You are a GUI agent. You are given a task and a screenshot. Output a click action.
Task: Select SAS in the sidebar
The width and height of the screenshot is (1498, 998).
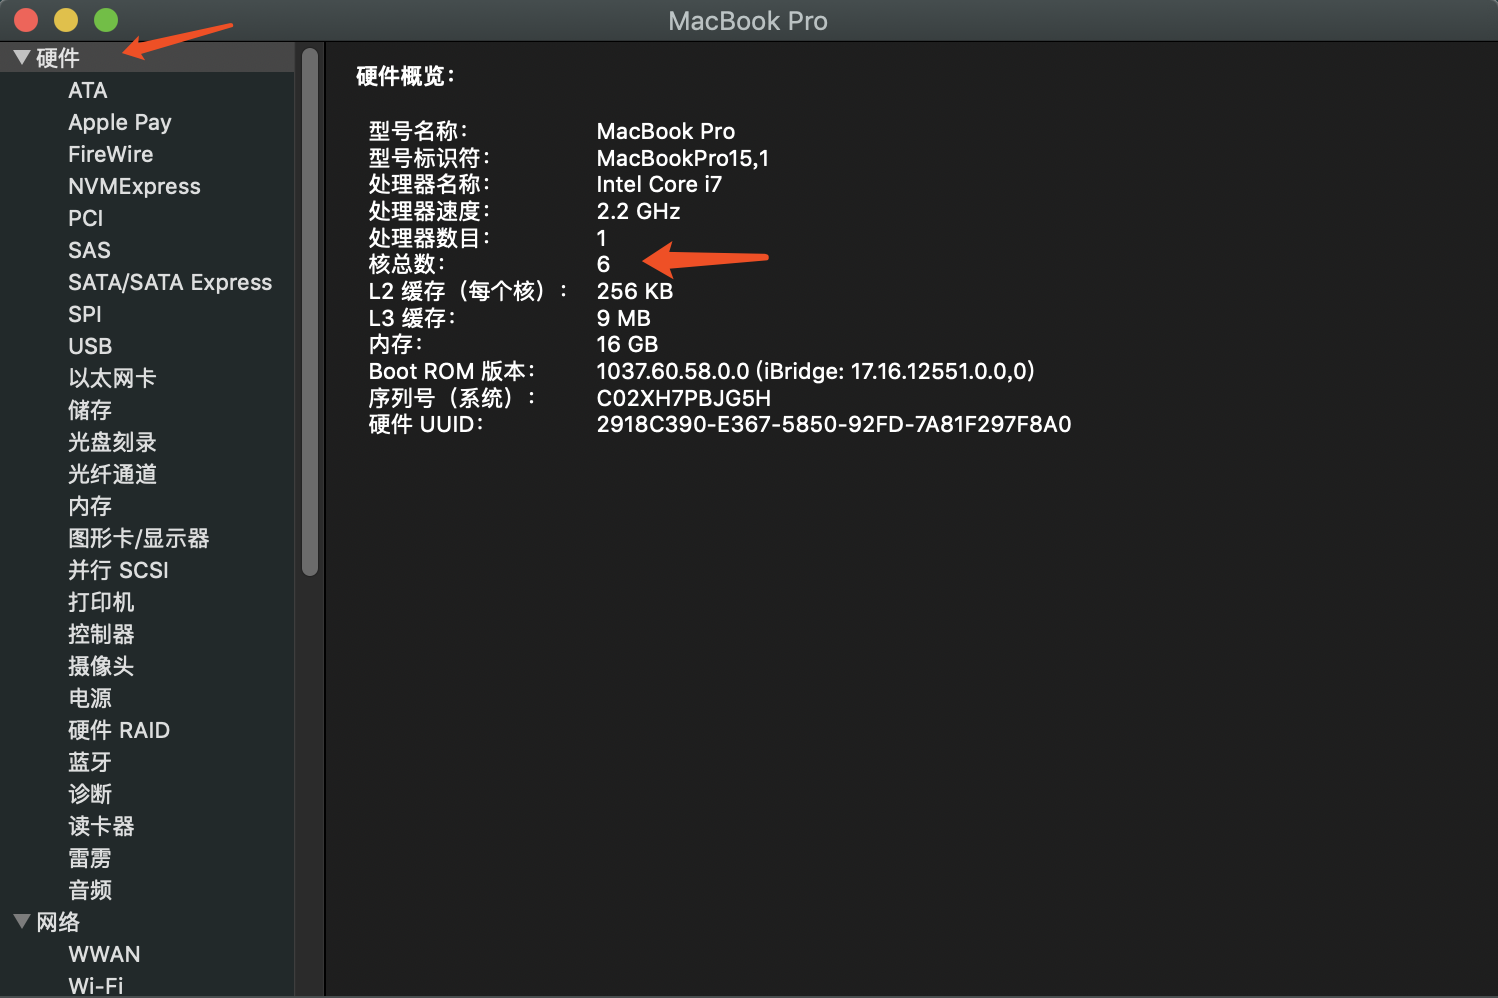pos(89,250)
